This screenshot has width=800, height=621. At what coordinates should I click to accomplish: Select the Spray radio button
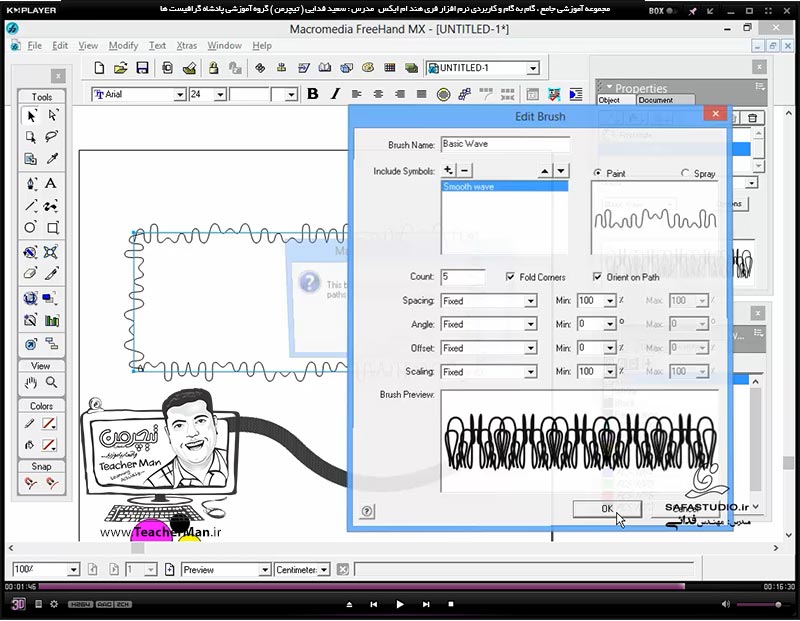pos(685,173)
